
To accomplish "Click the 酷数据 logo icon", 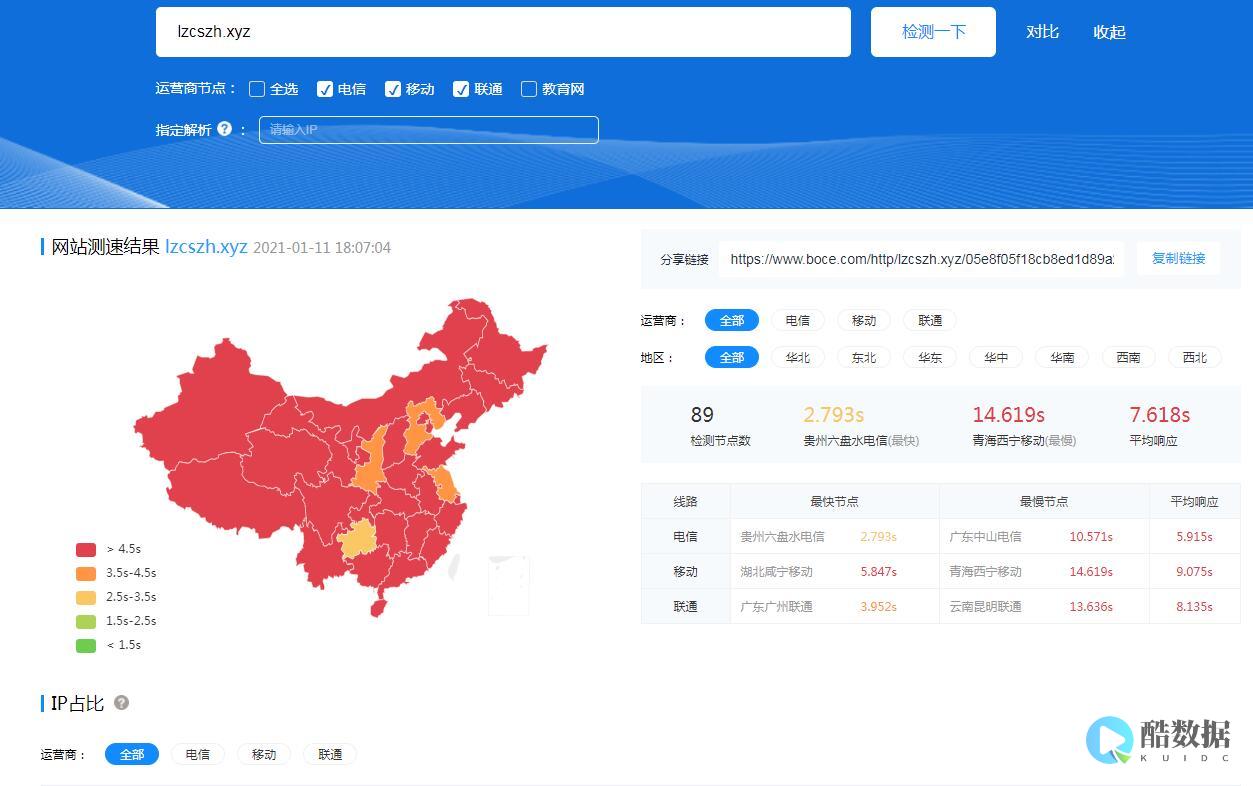I will (x=1110, y=740).
